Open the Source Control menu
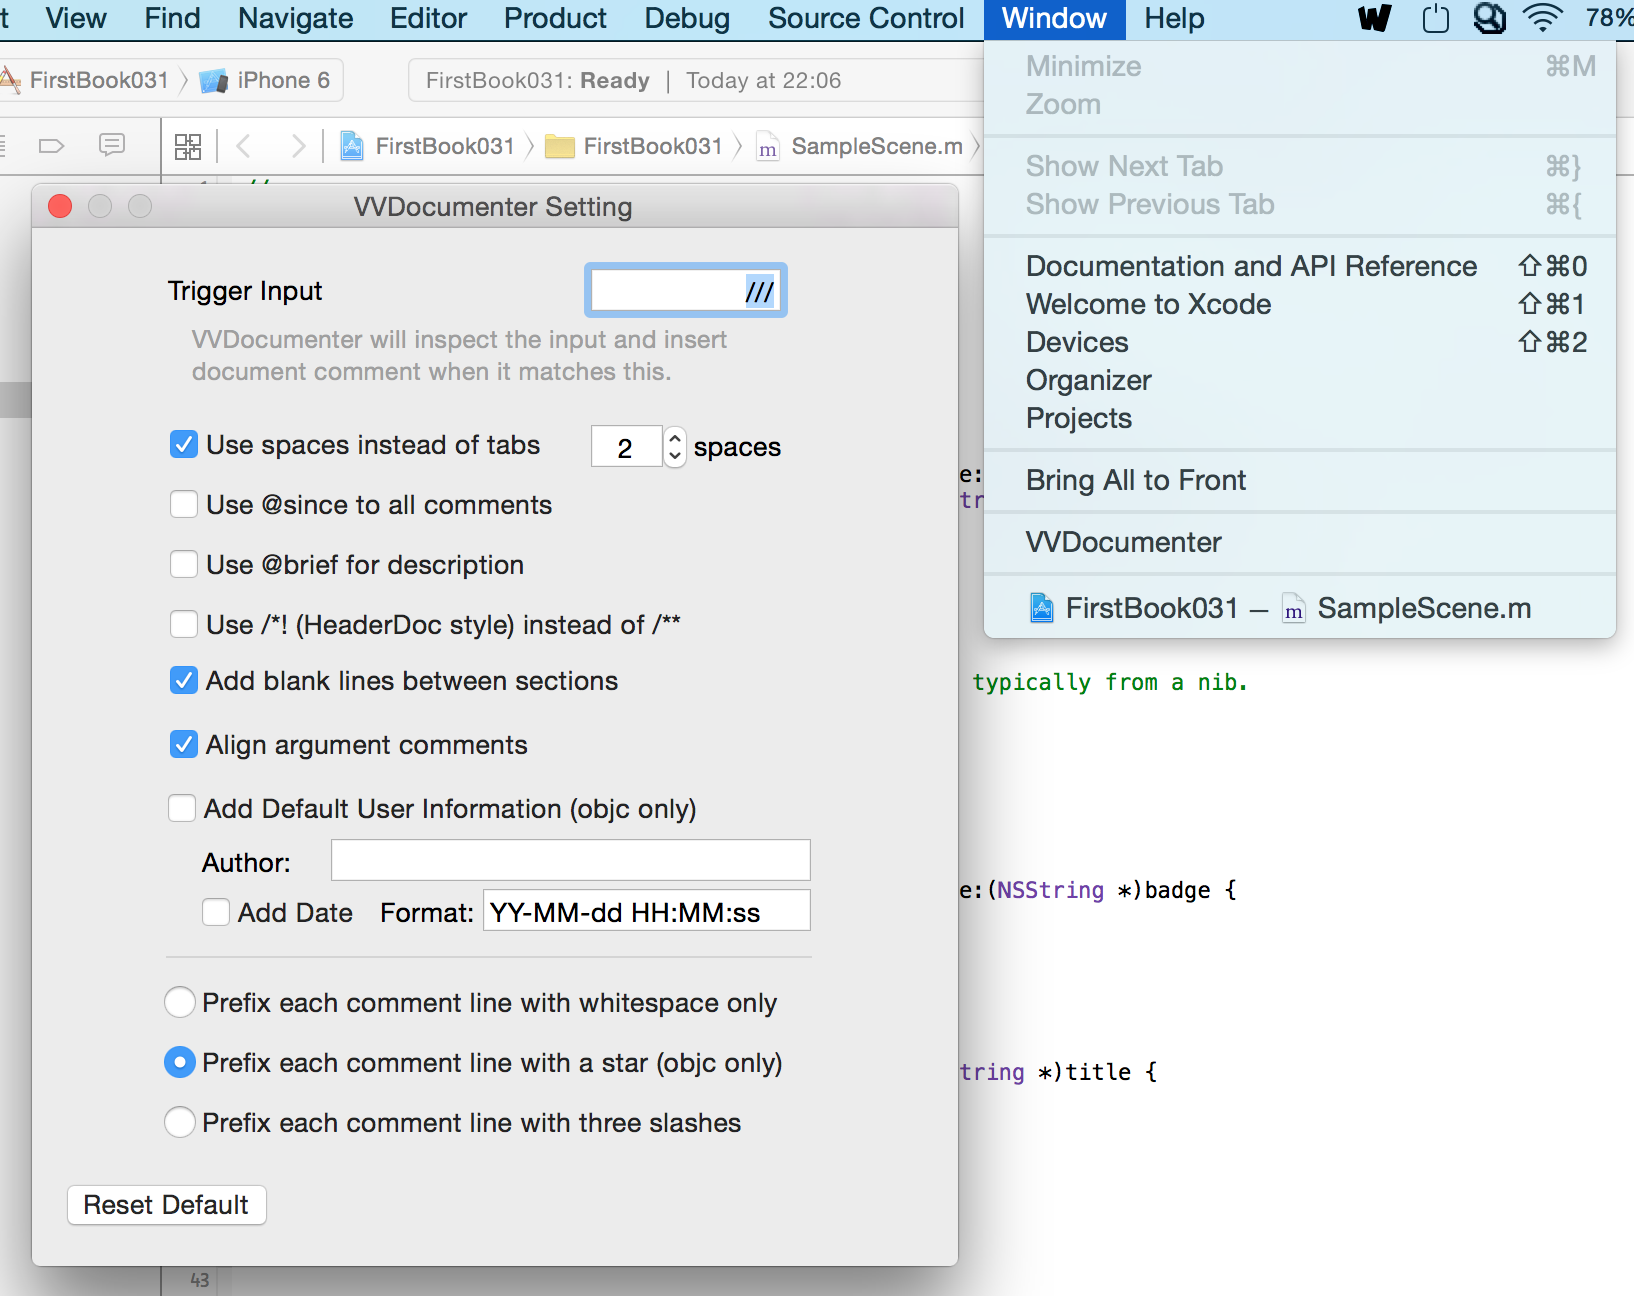 coord(866,19)
